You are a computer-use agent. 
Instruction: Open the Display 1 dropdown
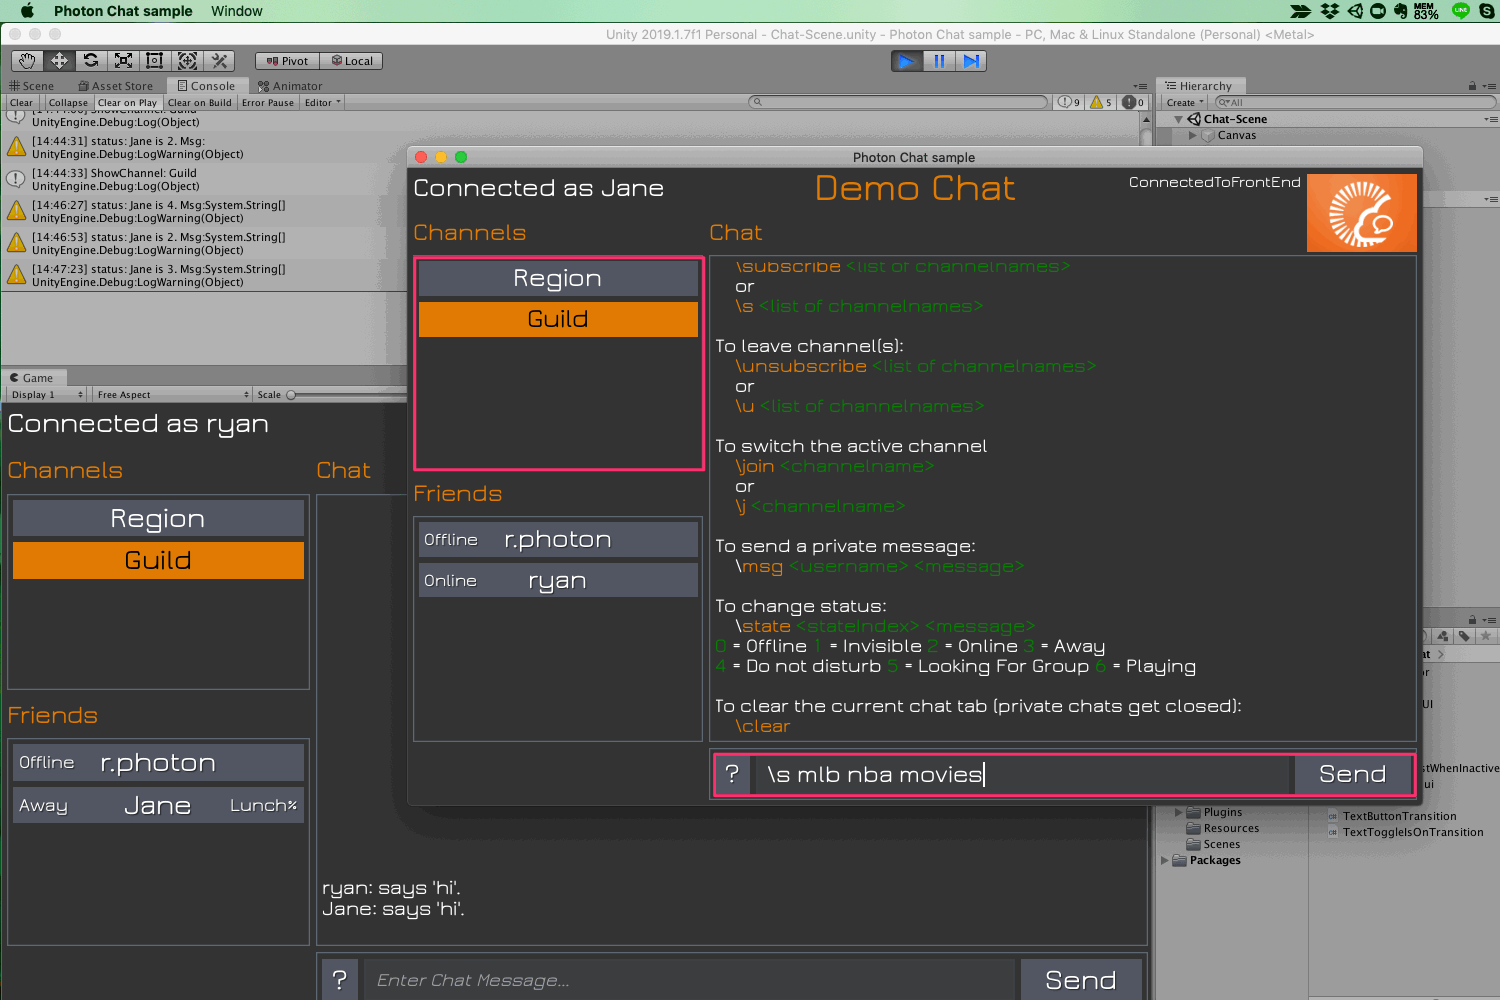pos(47,395)
